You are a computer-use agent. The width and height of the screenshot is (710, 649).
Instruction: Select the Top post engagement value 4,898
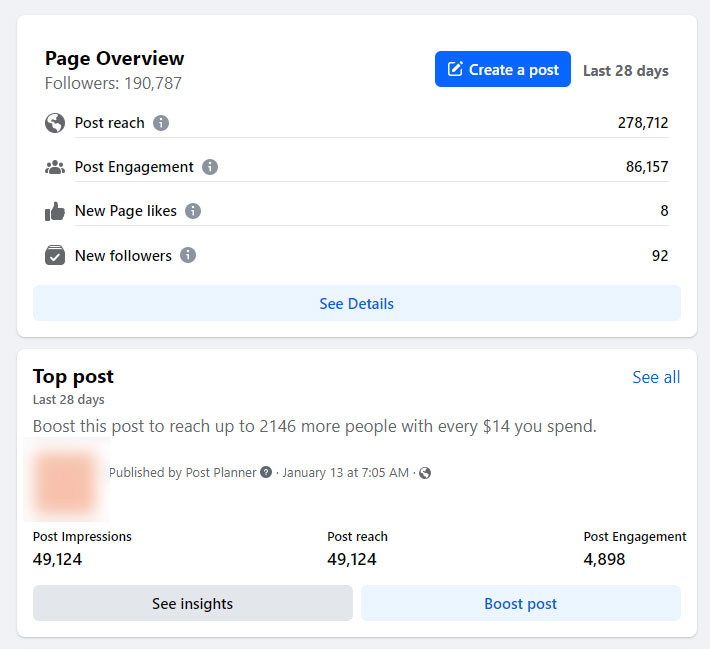pyautogui.click(x=604, y=559)
